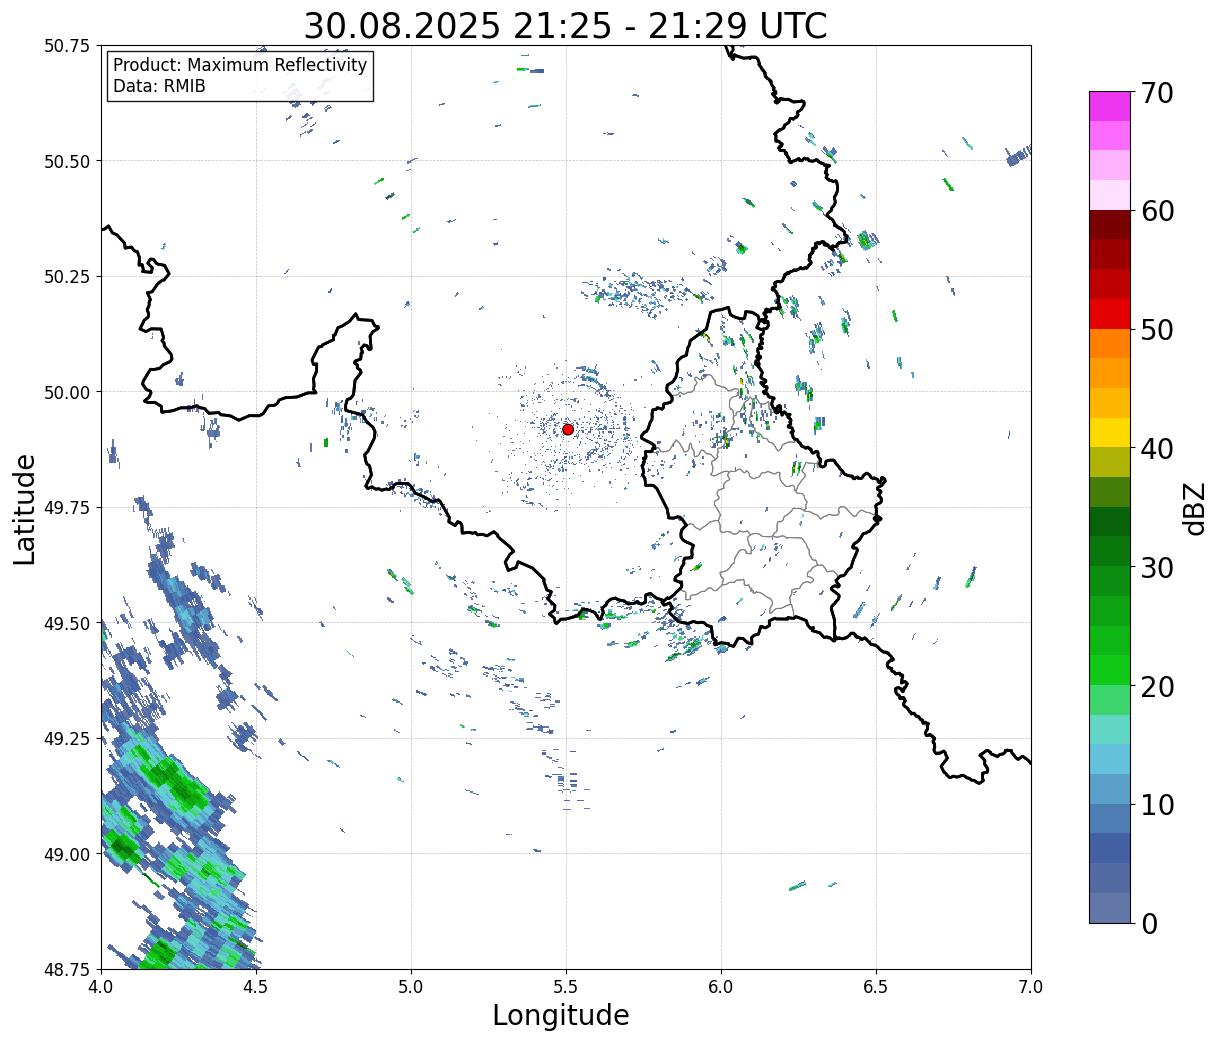Click the 'Longitude' axis label

click(561, 1015)
